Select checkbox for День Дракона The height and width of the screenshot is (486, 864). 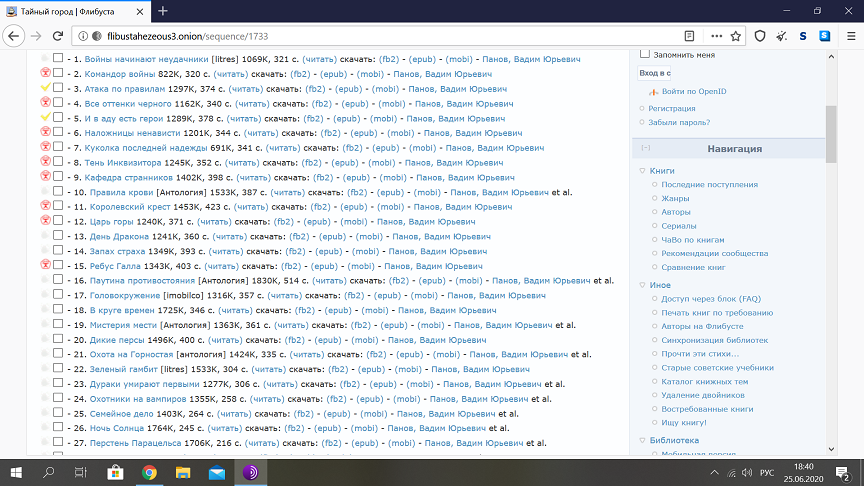[58, 235]
